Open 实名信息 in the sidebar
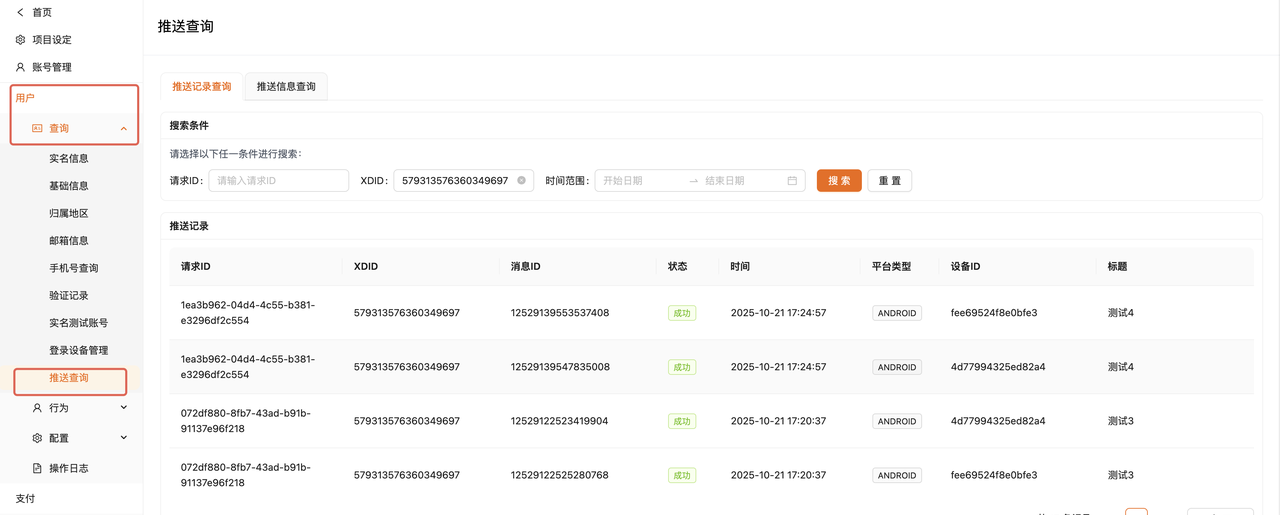The height and width of the screenshot is (515, 1280). click(x=69, y=158)
